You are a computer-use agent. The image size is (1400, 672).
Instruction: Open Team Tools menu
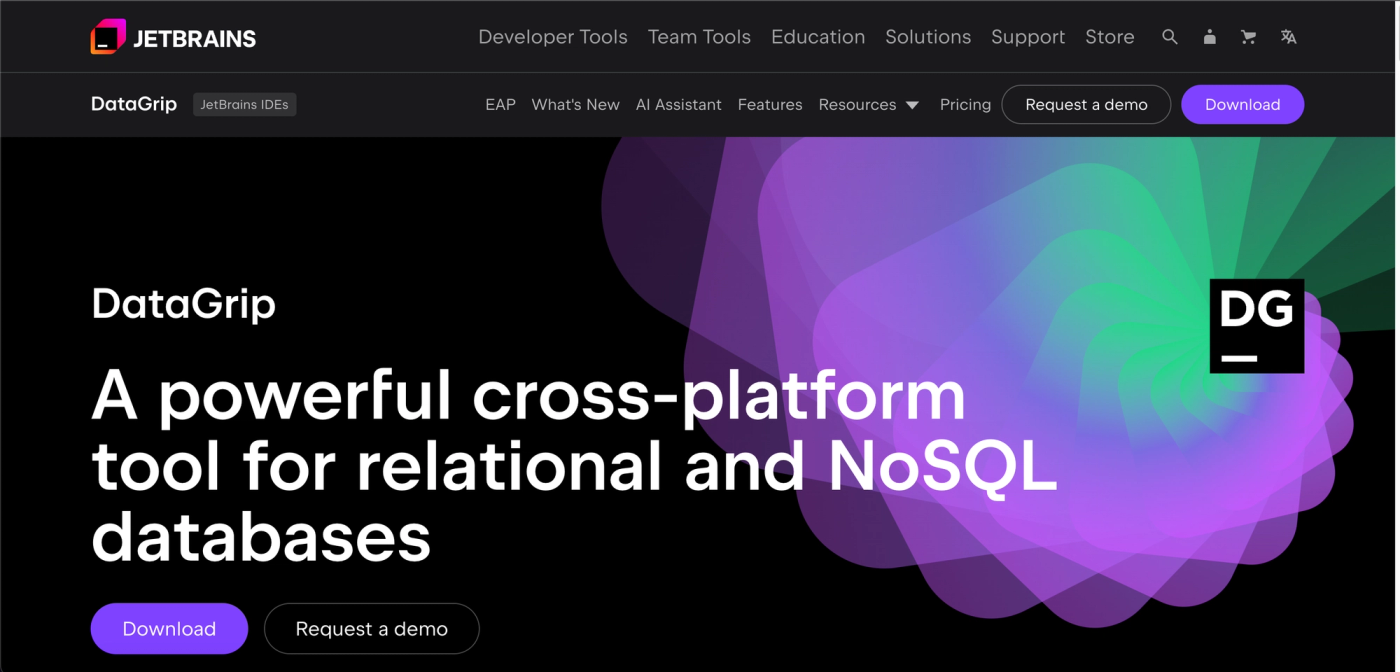699,37
